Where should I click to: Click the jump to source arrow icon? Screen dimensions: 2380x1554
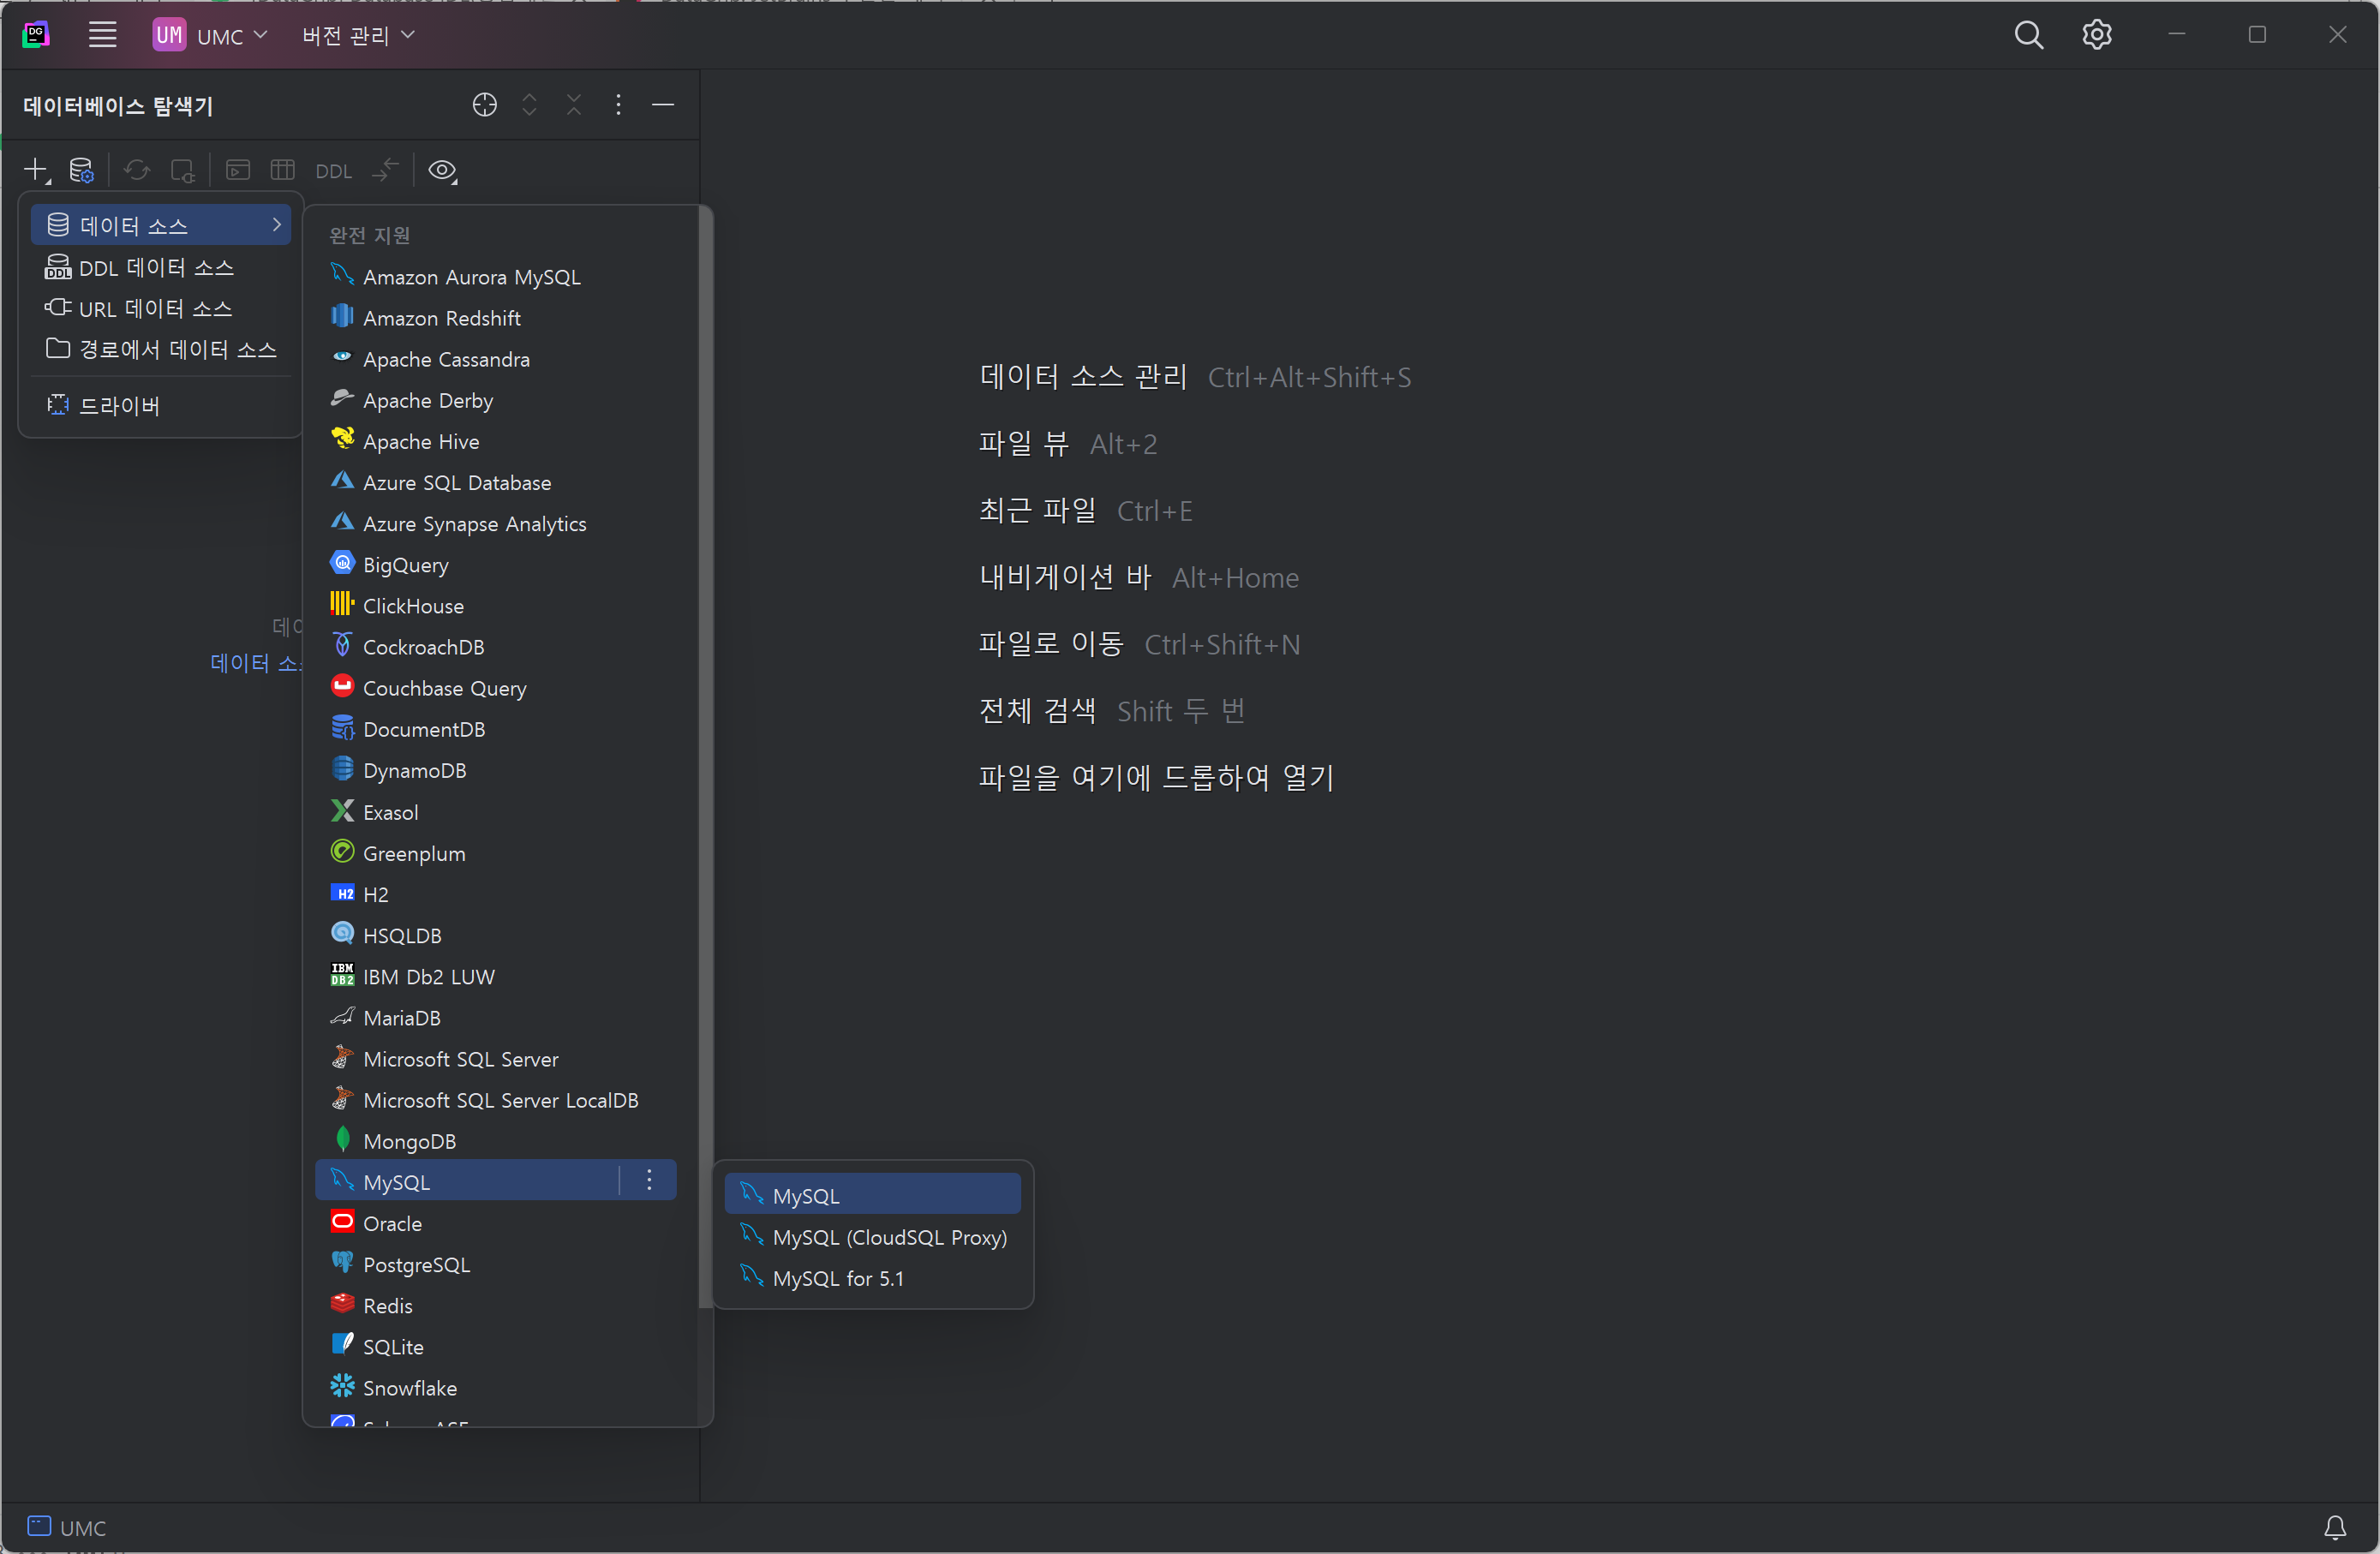click(x=385, y=170)
